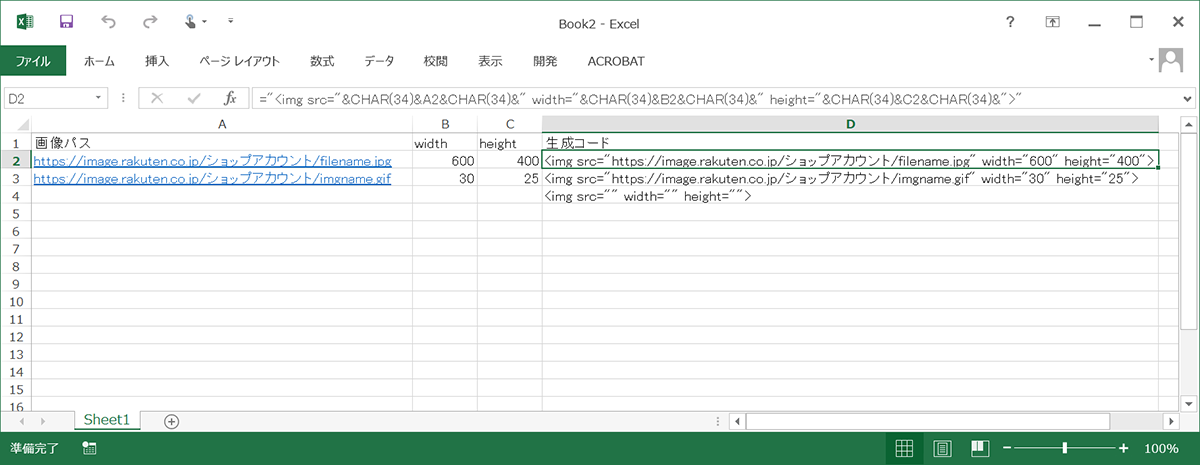
Task: Open the imgname.gif image URL link
Action: click(212, 178)
